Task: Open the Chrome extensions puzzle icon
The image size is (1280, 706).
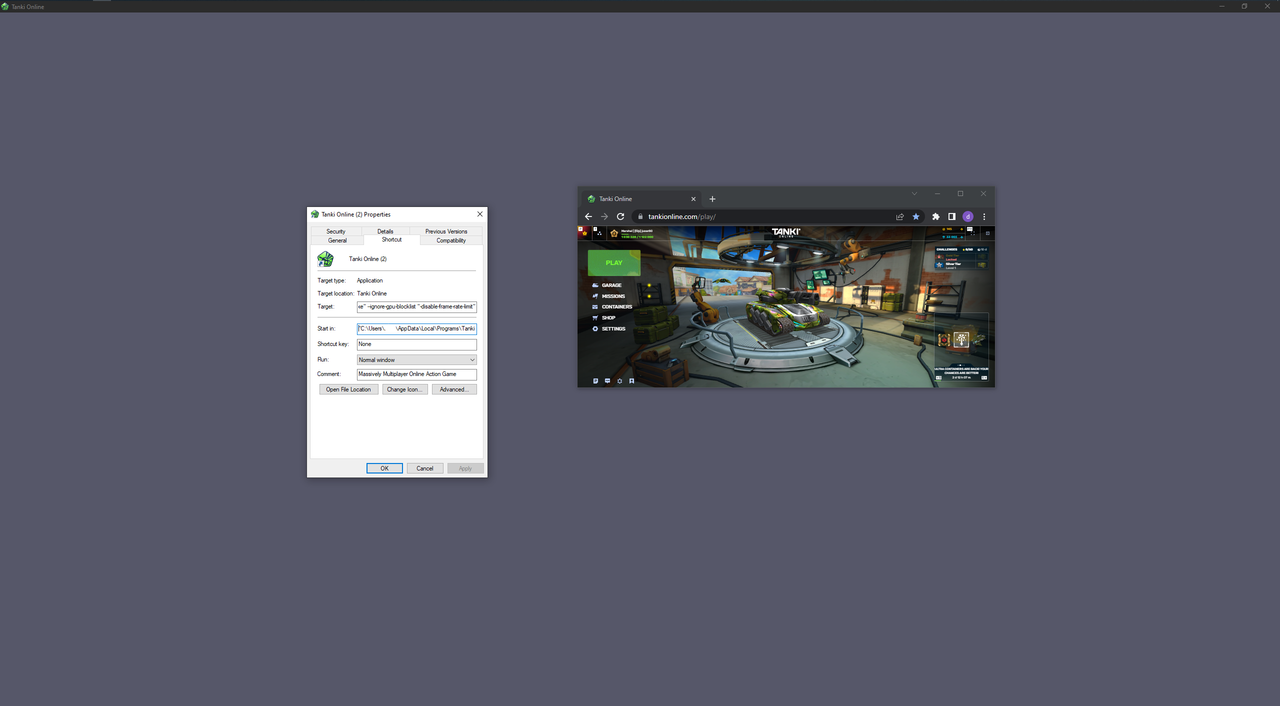Action: (936, 216)
